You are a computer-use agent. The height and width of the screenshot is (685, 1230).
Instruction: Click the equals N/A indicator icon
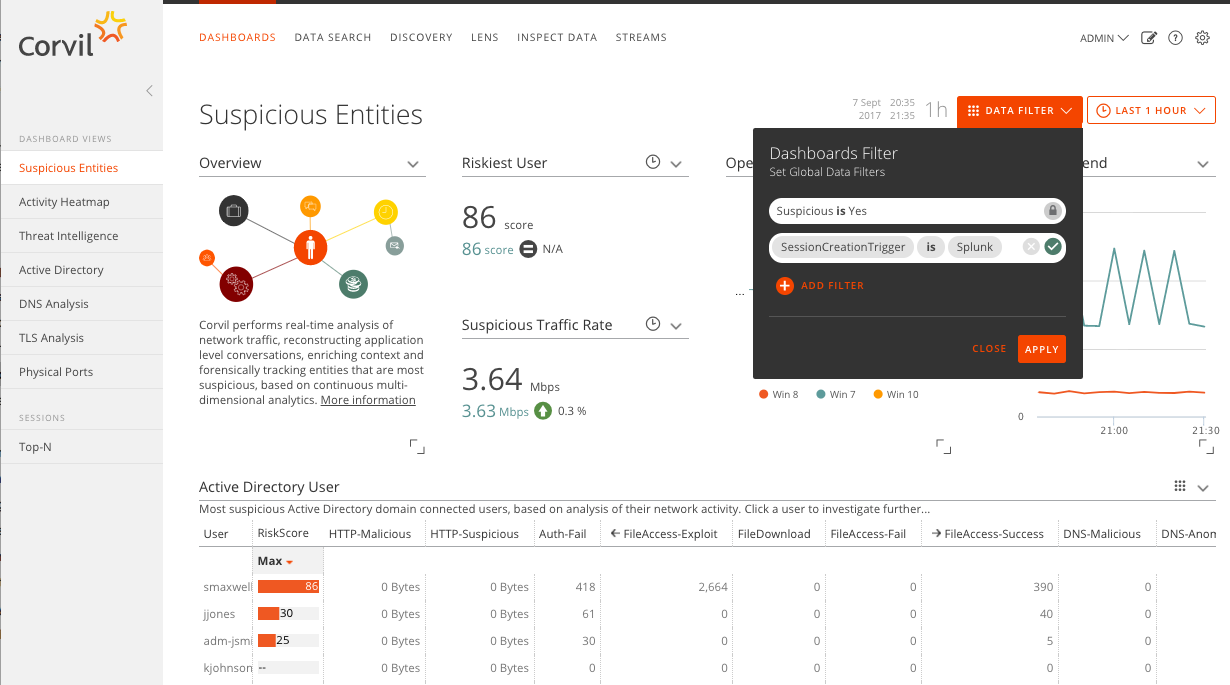[x=528, y=249]
